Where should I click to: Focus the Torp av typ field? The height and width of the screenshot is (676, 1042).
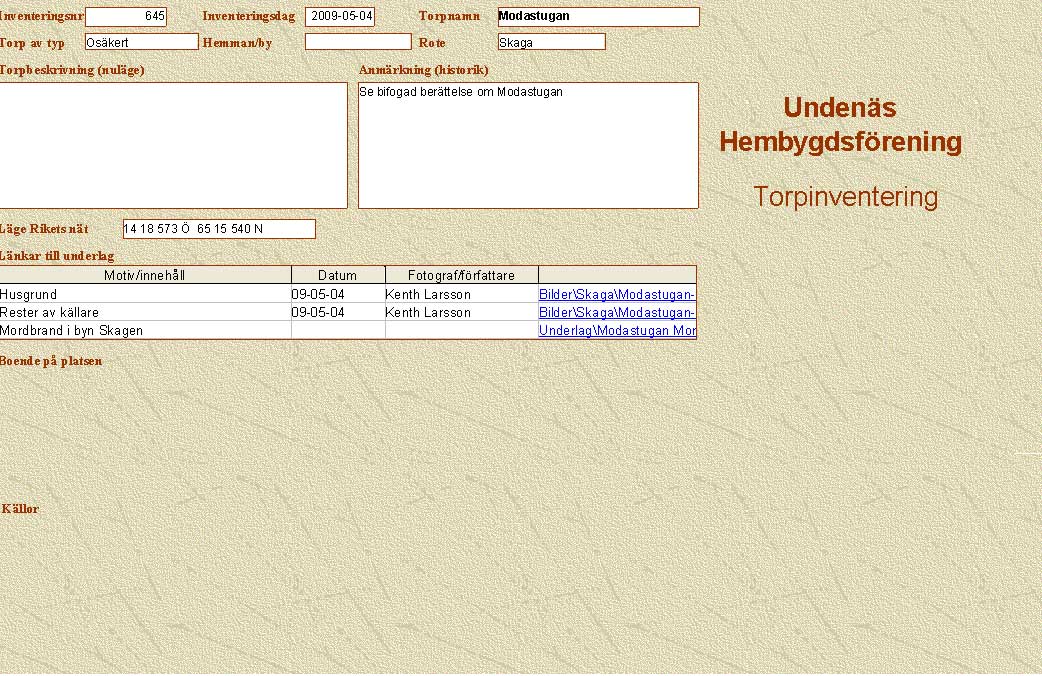tap(141, 42)
